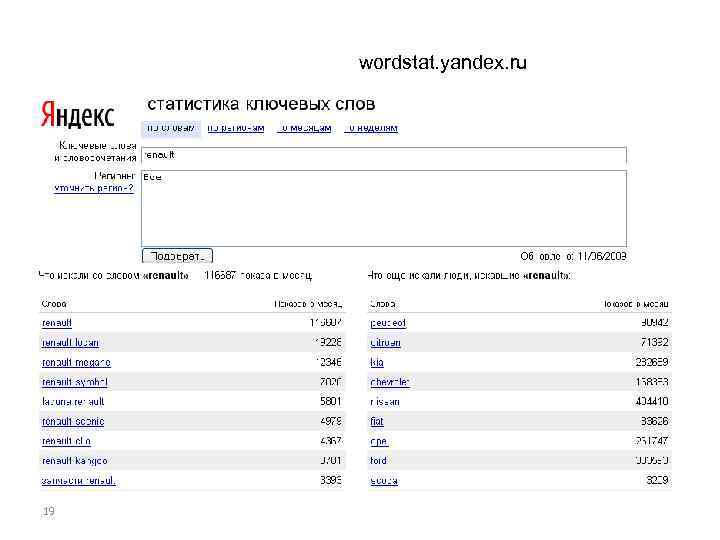Click 'Показов в месяц' header of left table
720x540 pixels.
pyautogui.click(x=308, y=304)
